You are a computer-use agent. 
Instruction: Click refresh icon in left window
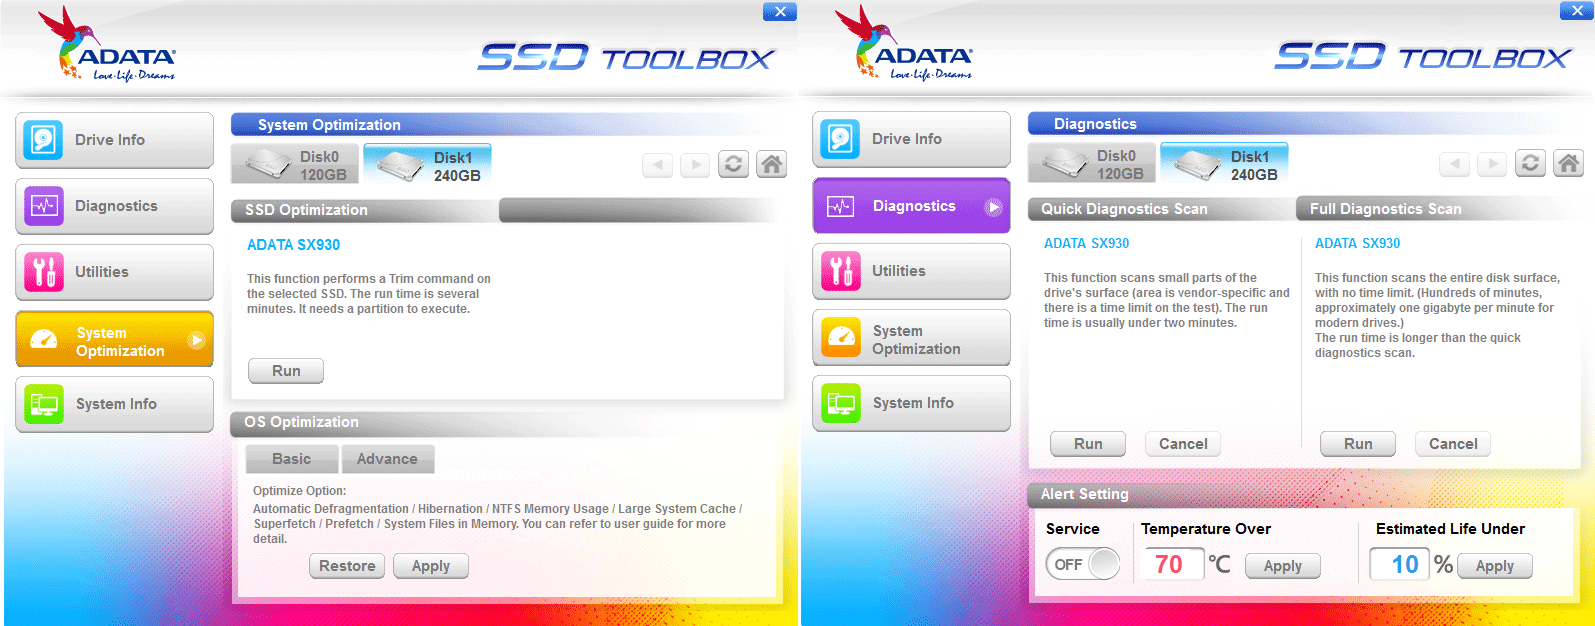734,164
